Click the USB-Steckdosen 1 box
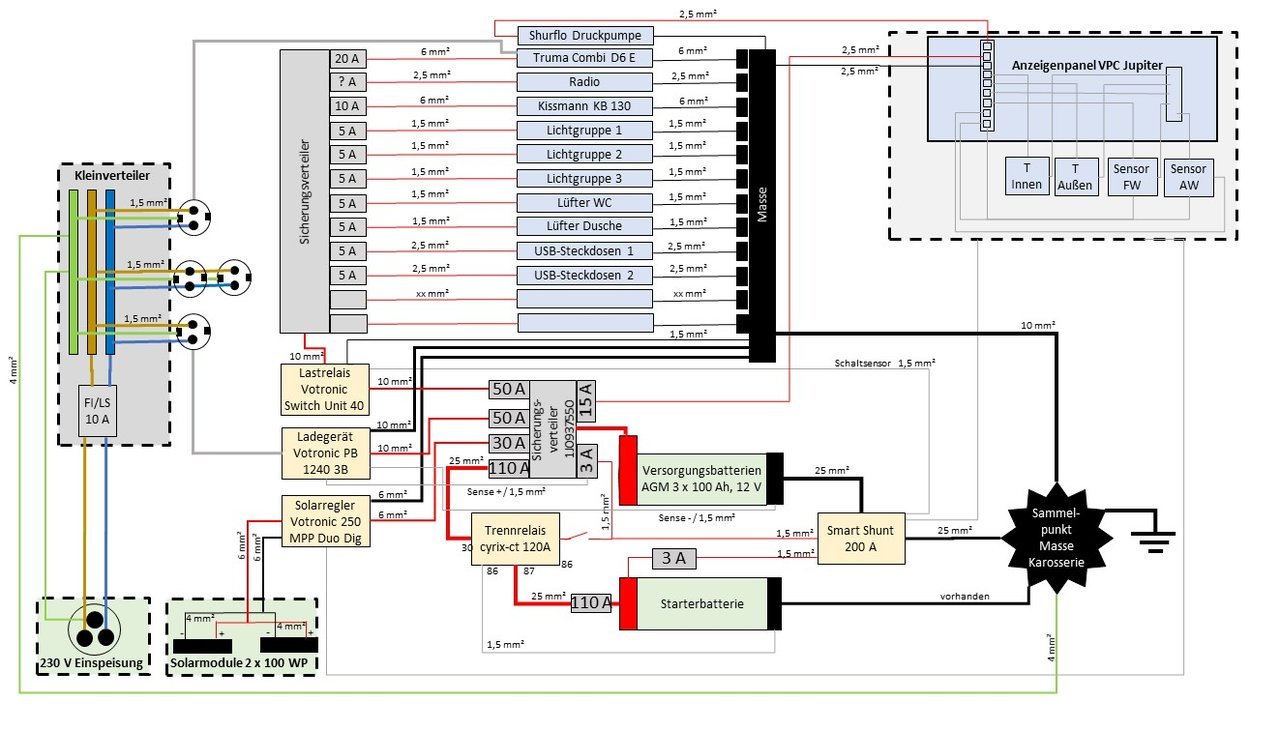 (585, 250)
